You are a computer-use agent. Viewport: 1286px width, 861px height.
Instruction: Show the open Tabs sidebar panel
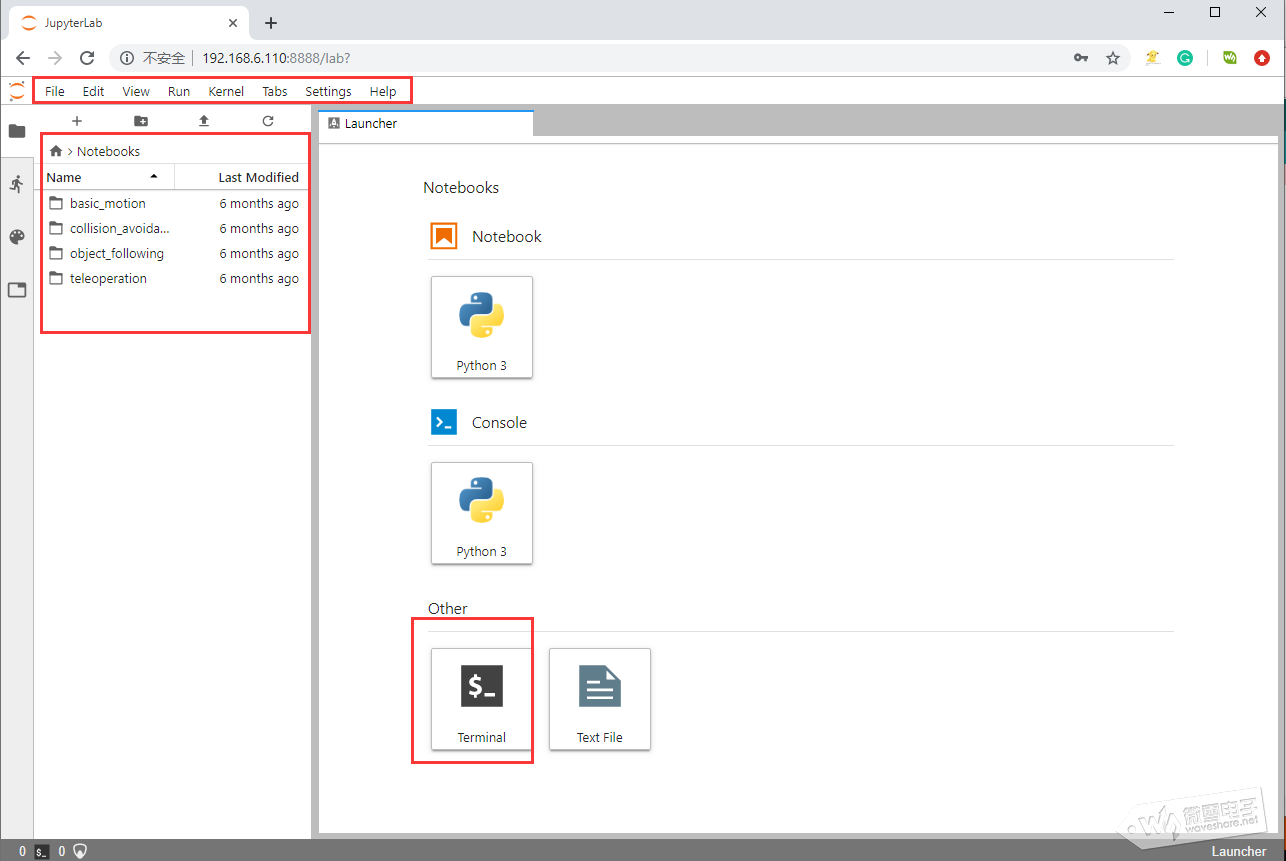tap(16, 290)
